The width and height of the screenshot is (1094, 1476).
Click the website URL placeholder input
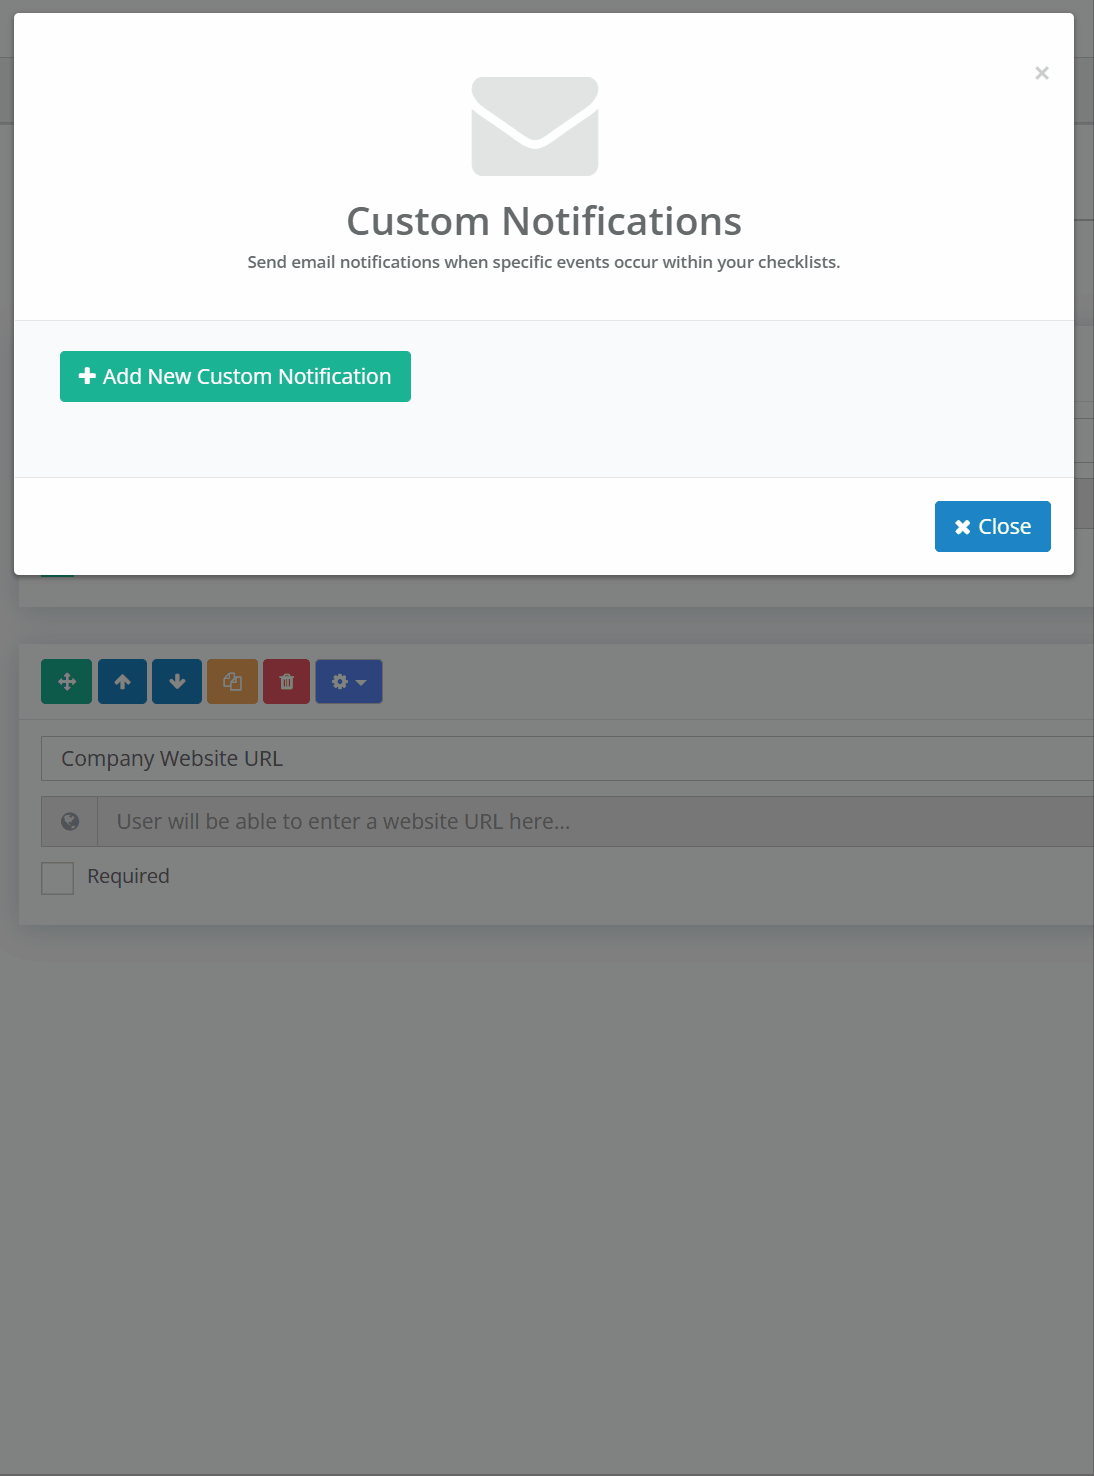(500, 821)
